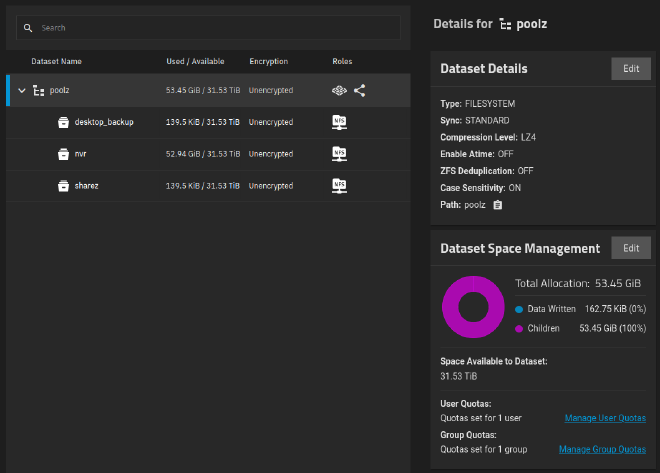Copy the poolz path with the clipboard icon
Screen dimensions: 660x473
(497, 205)
